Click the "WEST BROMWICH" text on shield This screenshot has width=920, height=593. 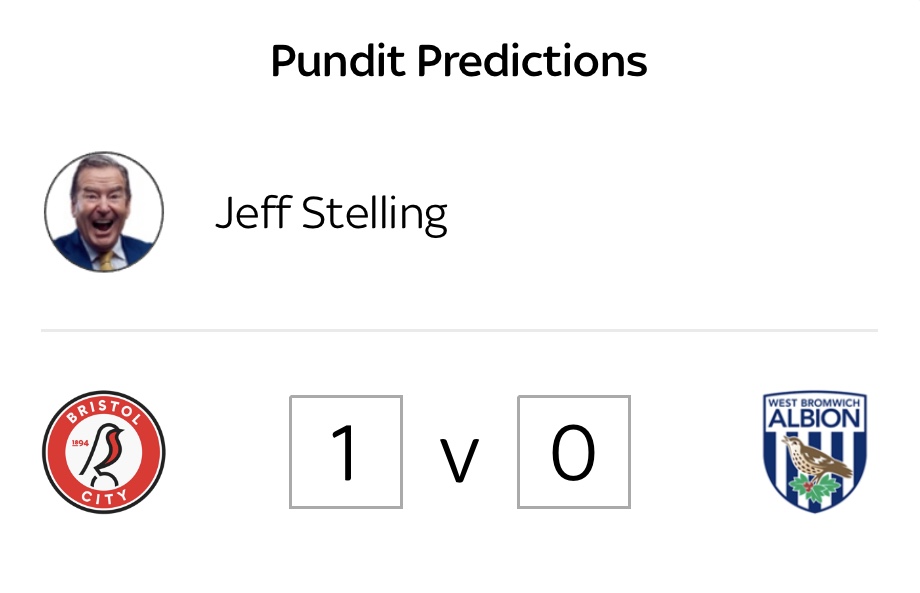point(814,402)
